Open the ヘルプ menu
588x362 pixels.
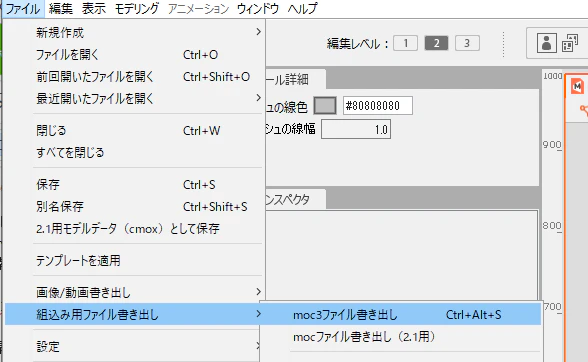pyautogui.click(x=302, y=8)
